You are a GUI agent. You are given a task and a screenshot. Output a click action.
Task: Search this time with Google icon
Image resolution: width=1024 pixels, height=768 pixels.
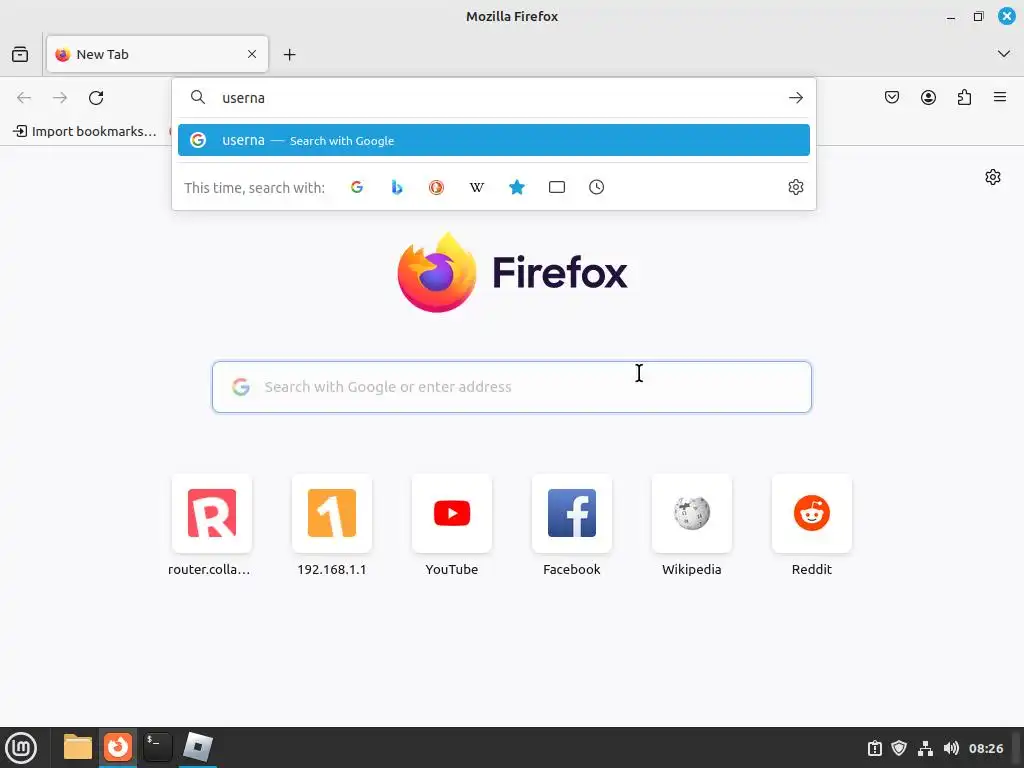click(357, 187)
